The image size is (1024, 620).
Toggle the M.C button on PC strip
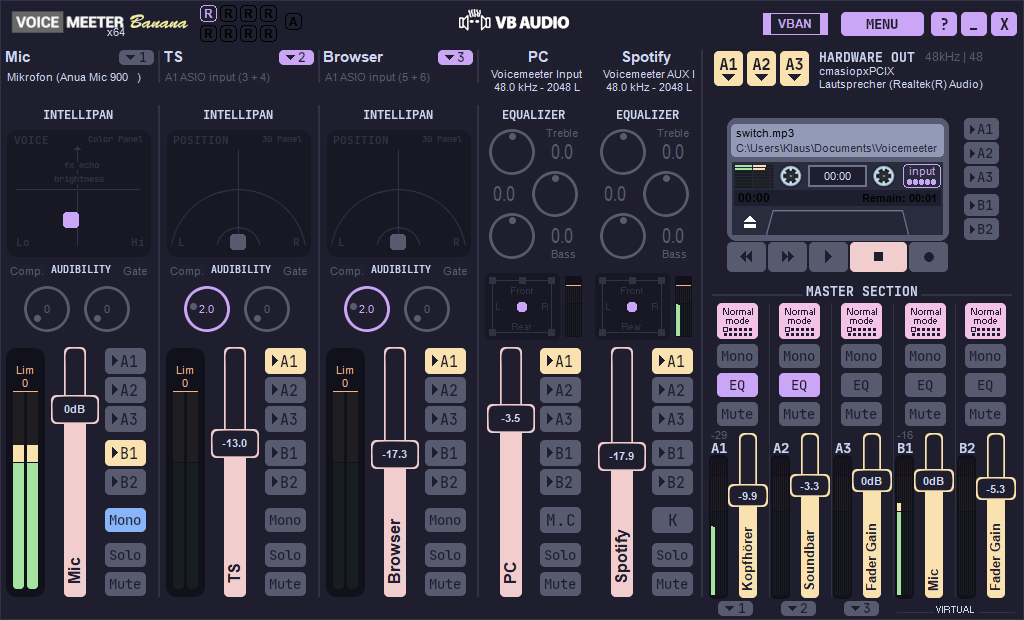(x=560, y=520)
